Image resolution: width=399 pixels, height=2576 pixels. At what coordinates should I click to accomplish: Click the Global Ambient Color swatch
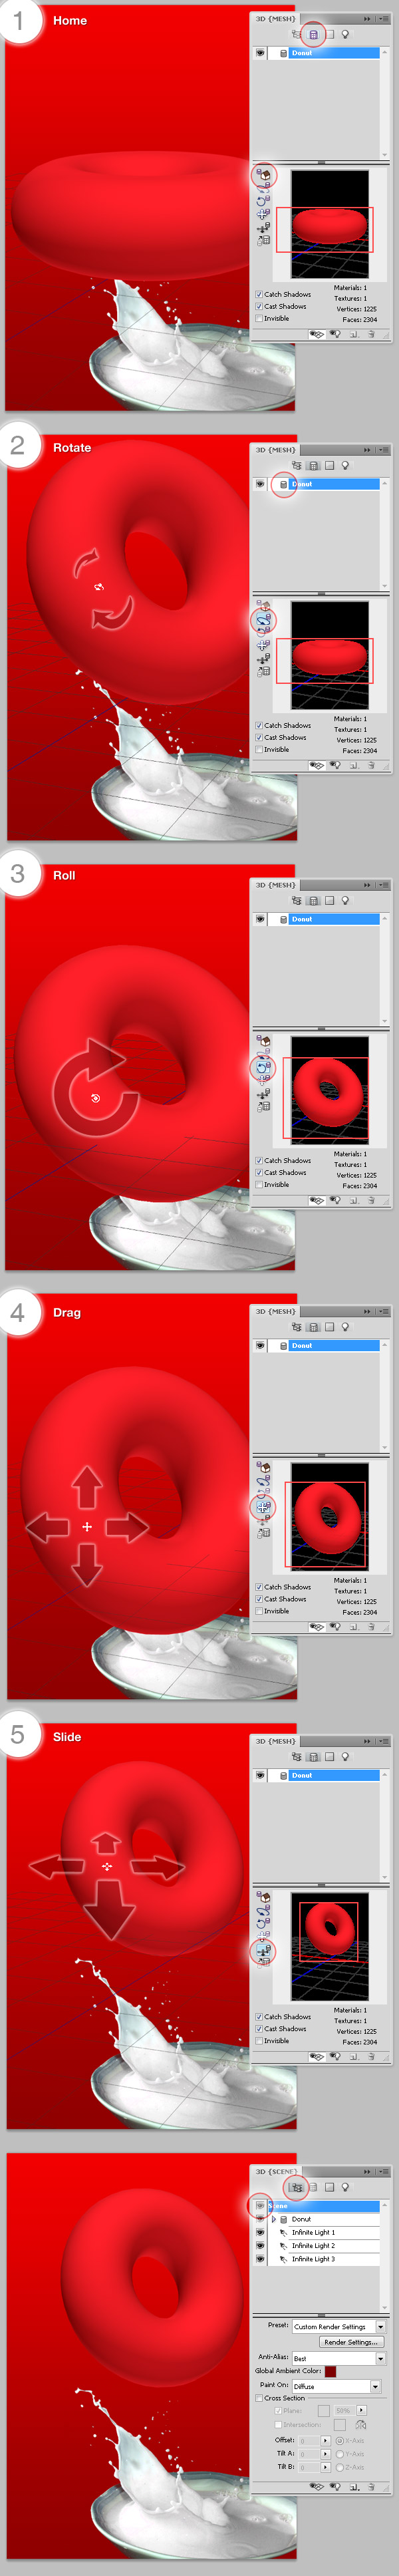(x=330, y=2372)
